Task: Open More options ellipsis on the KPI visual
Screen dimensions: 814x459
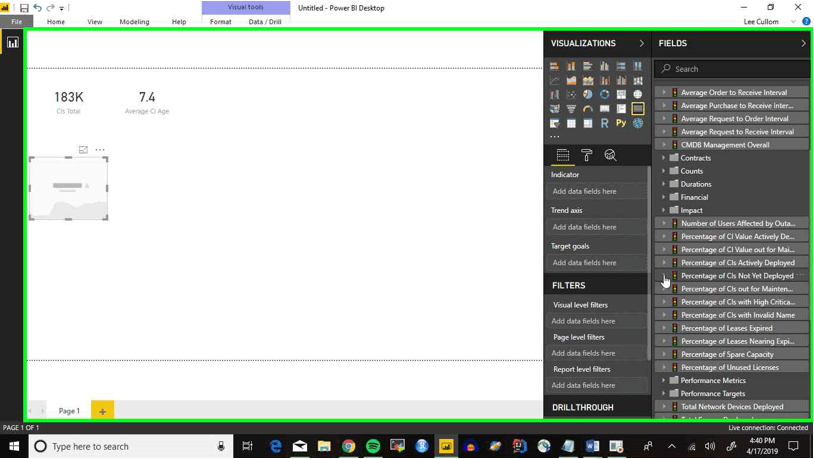Action: 100,150
